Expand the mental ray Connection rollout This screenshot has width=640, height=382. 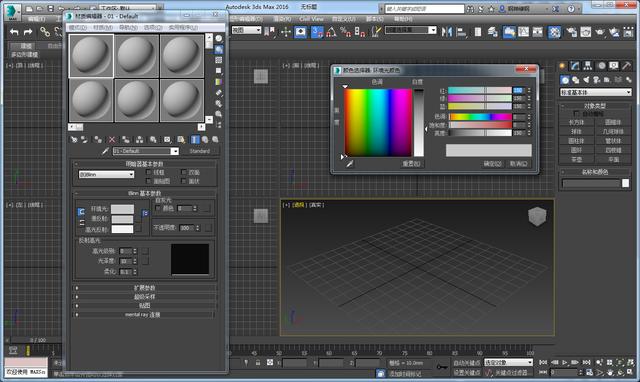[x=144, y=315]
